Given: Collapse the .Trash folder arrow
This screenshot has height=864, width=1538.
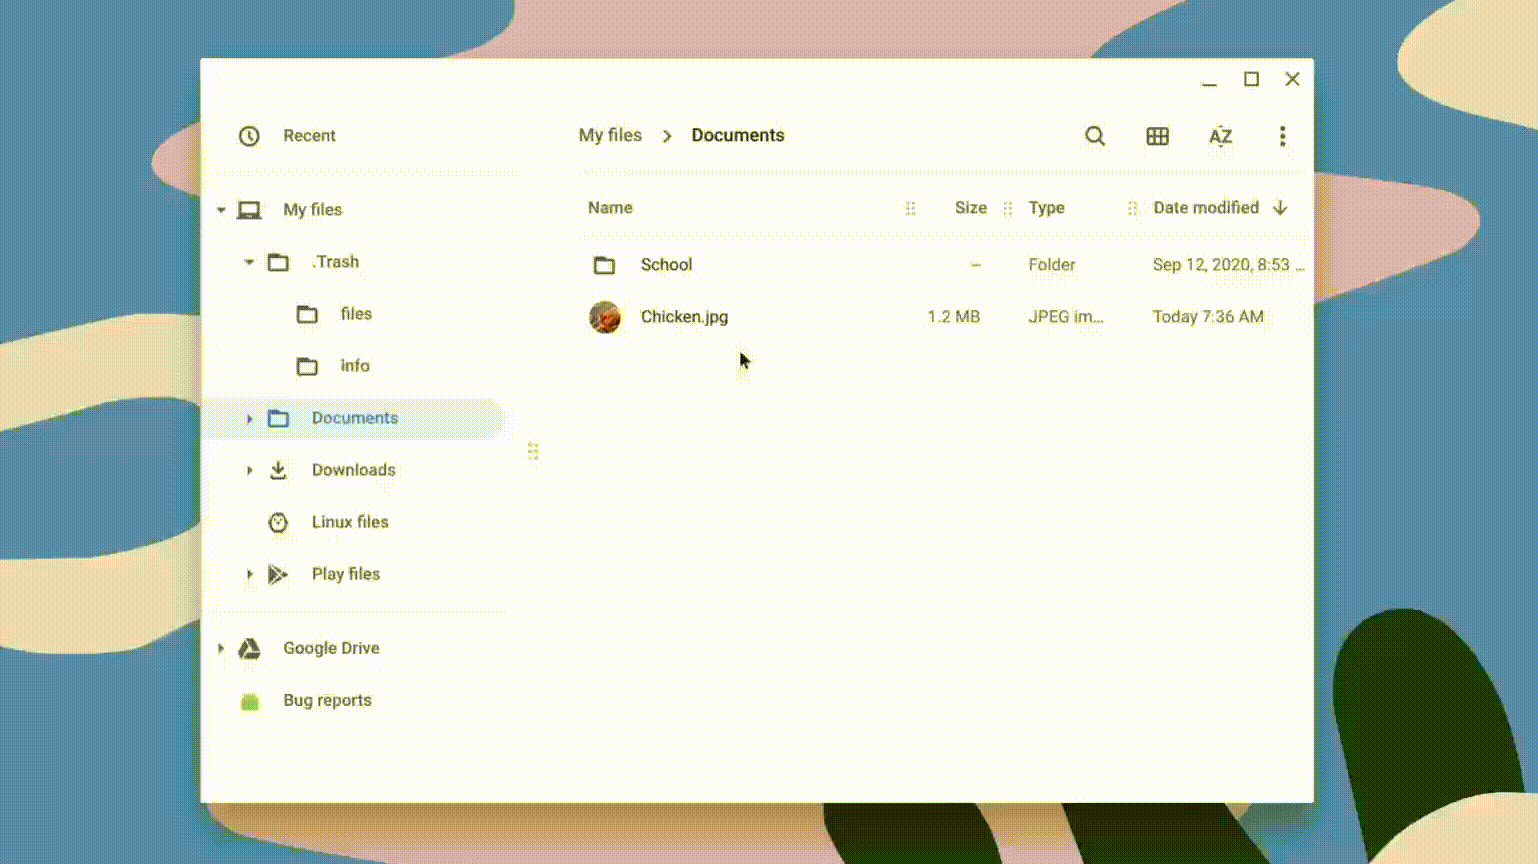Looking at the screenshot, I should click(x=249, y=262).
